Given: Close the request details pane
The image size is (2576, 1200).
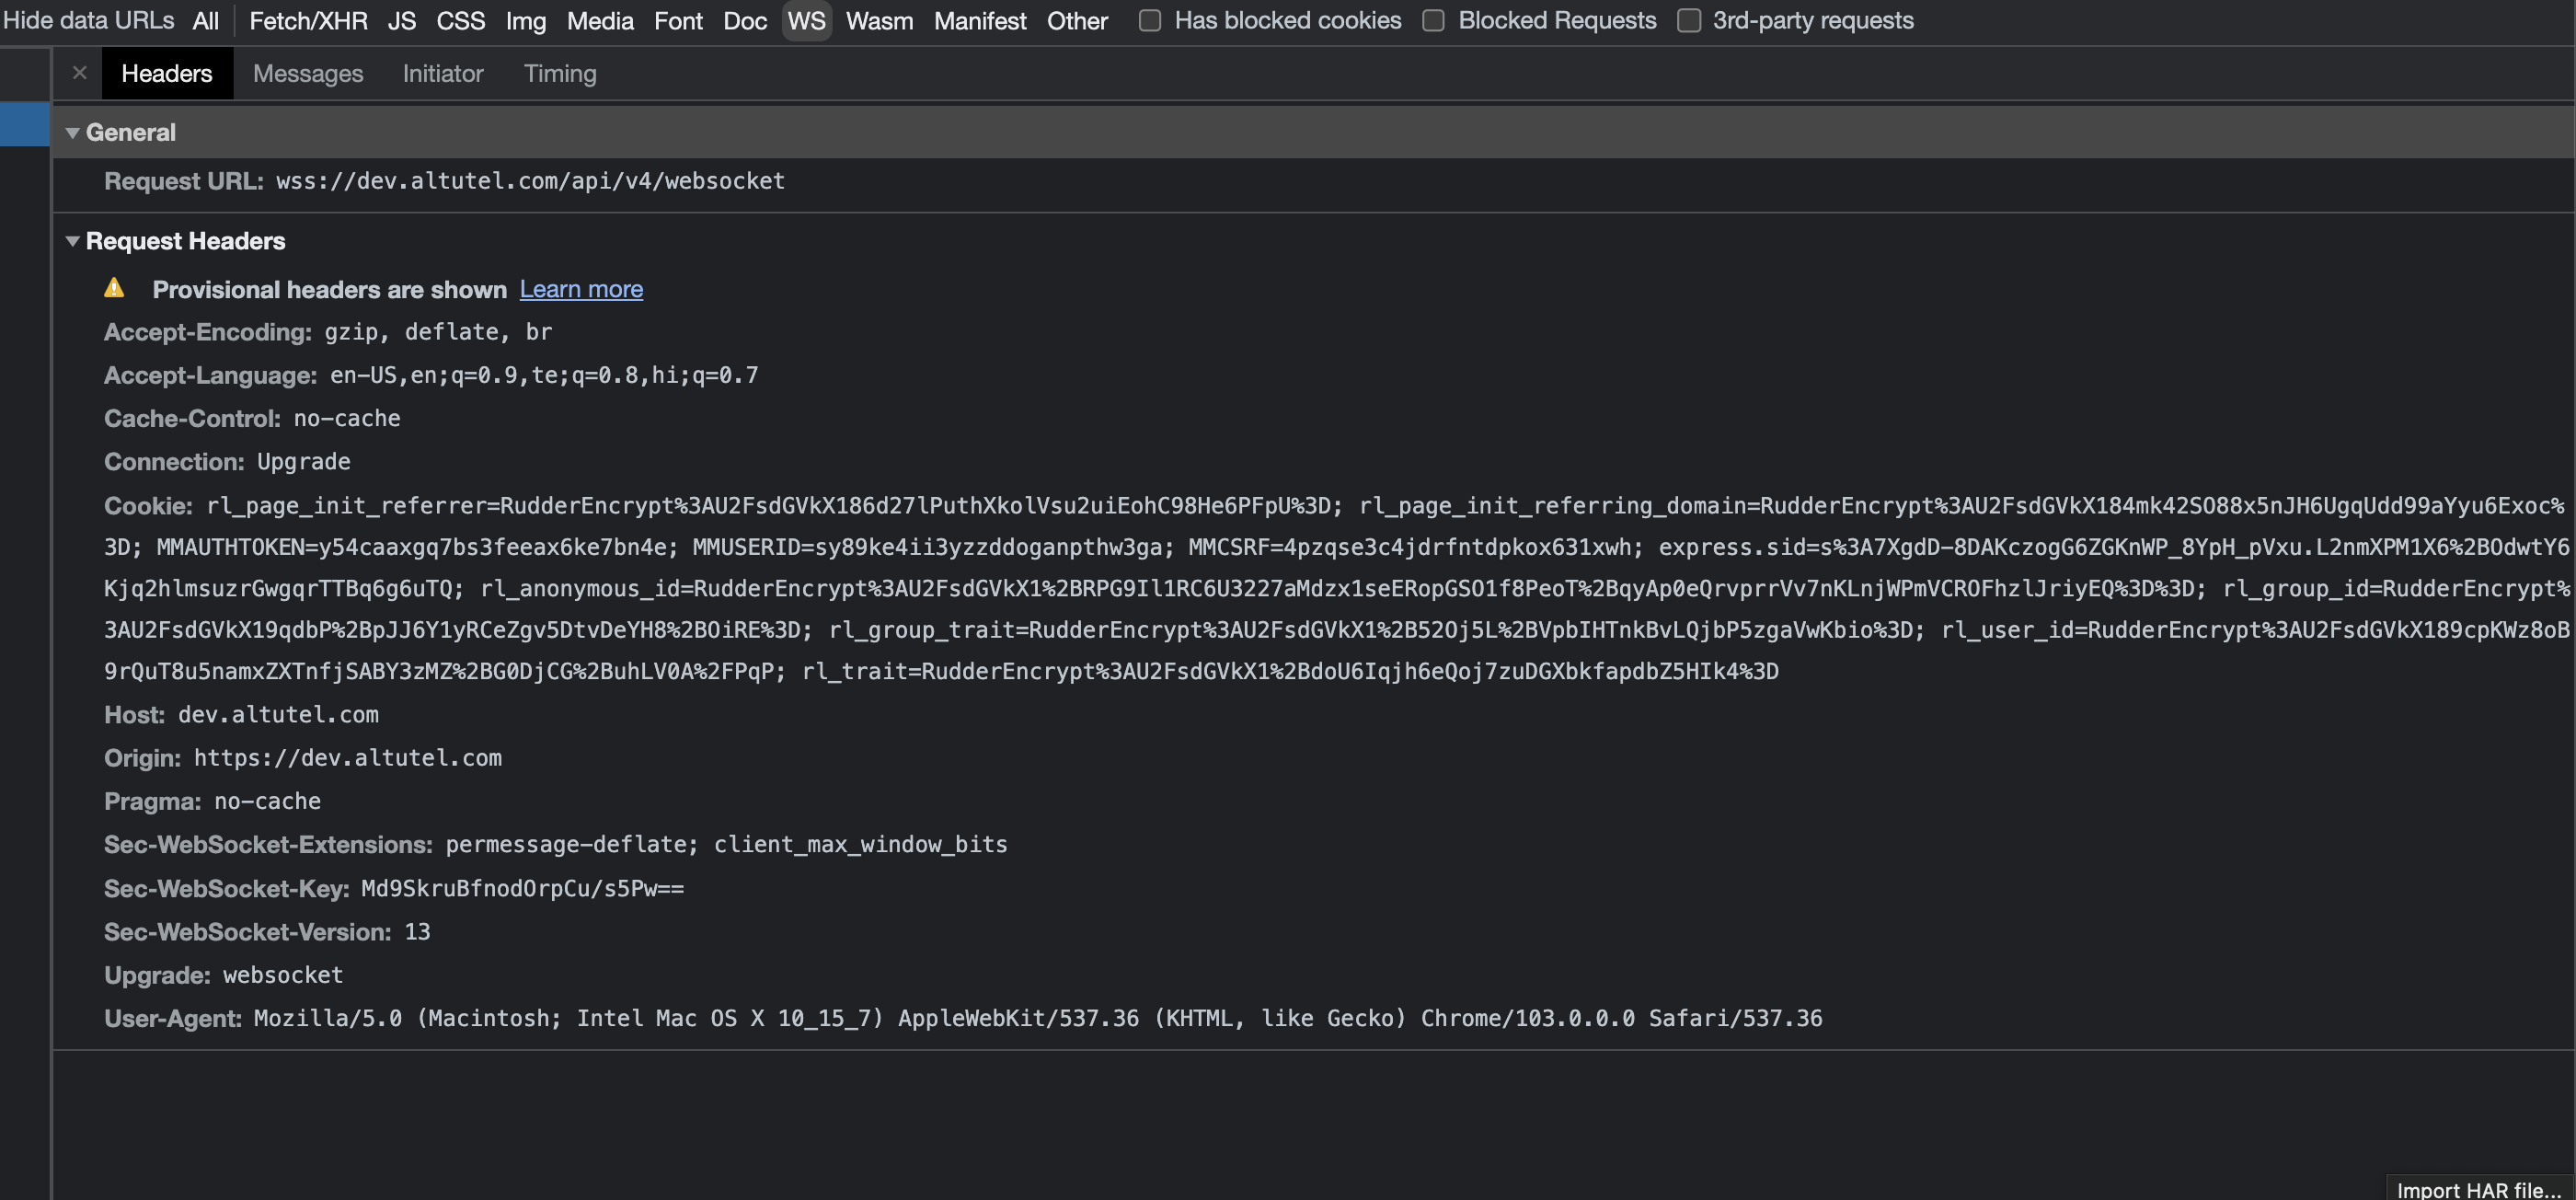Looking at the screenshot, I should pyautogui.click(x=79, y=72).
